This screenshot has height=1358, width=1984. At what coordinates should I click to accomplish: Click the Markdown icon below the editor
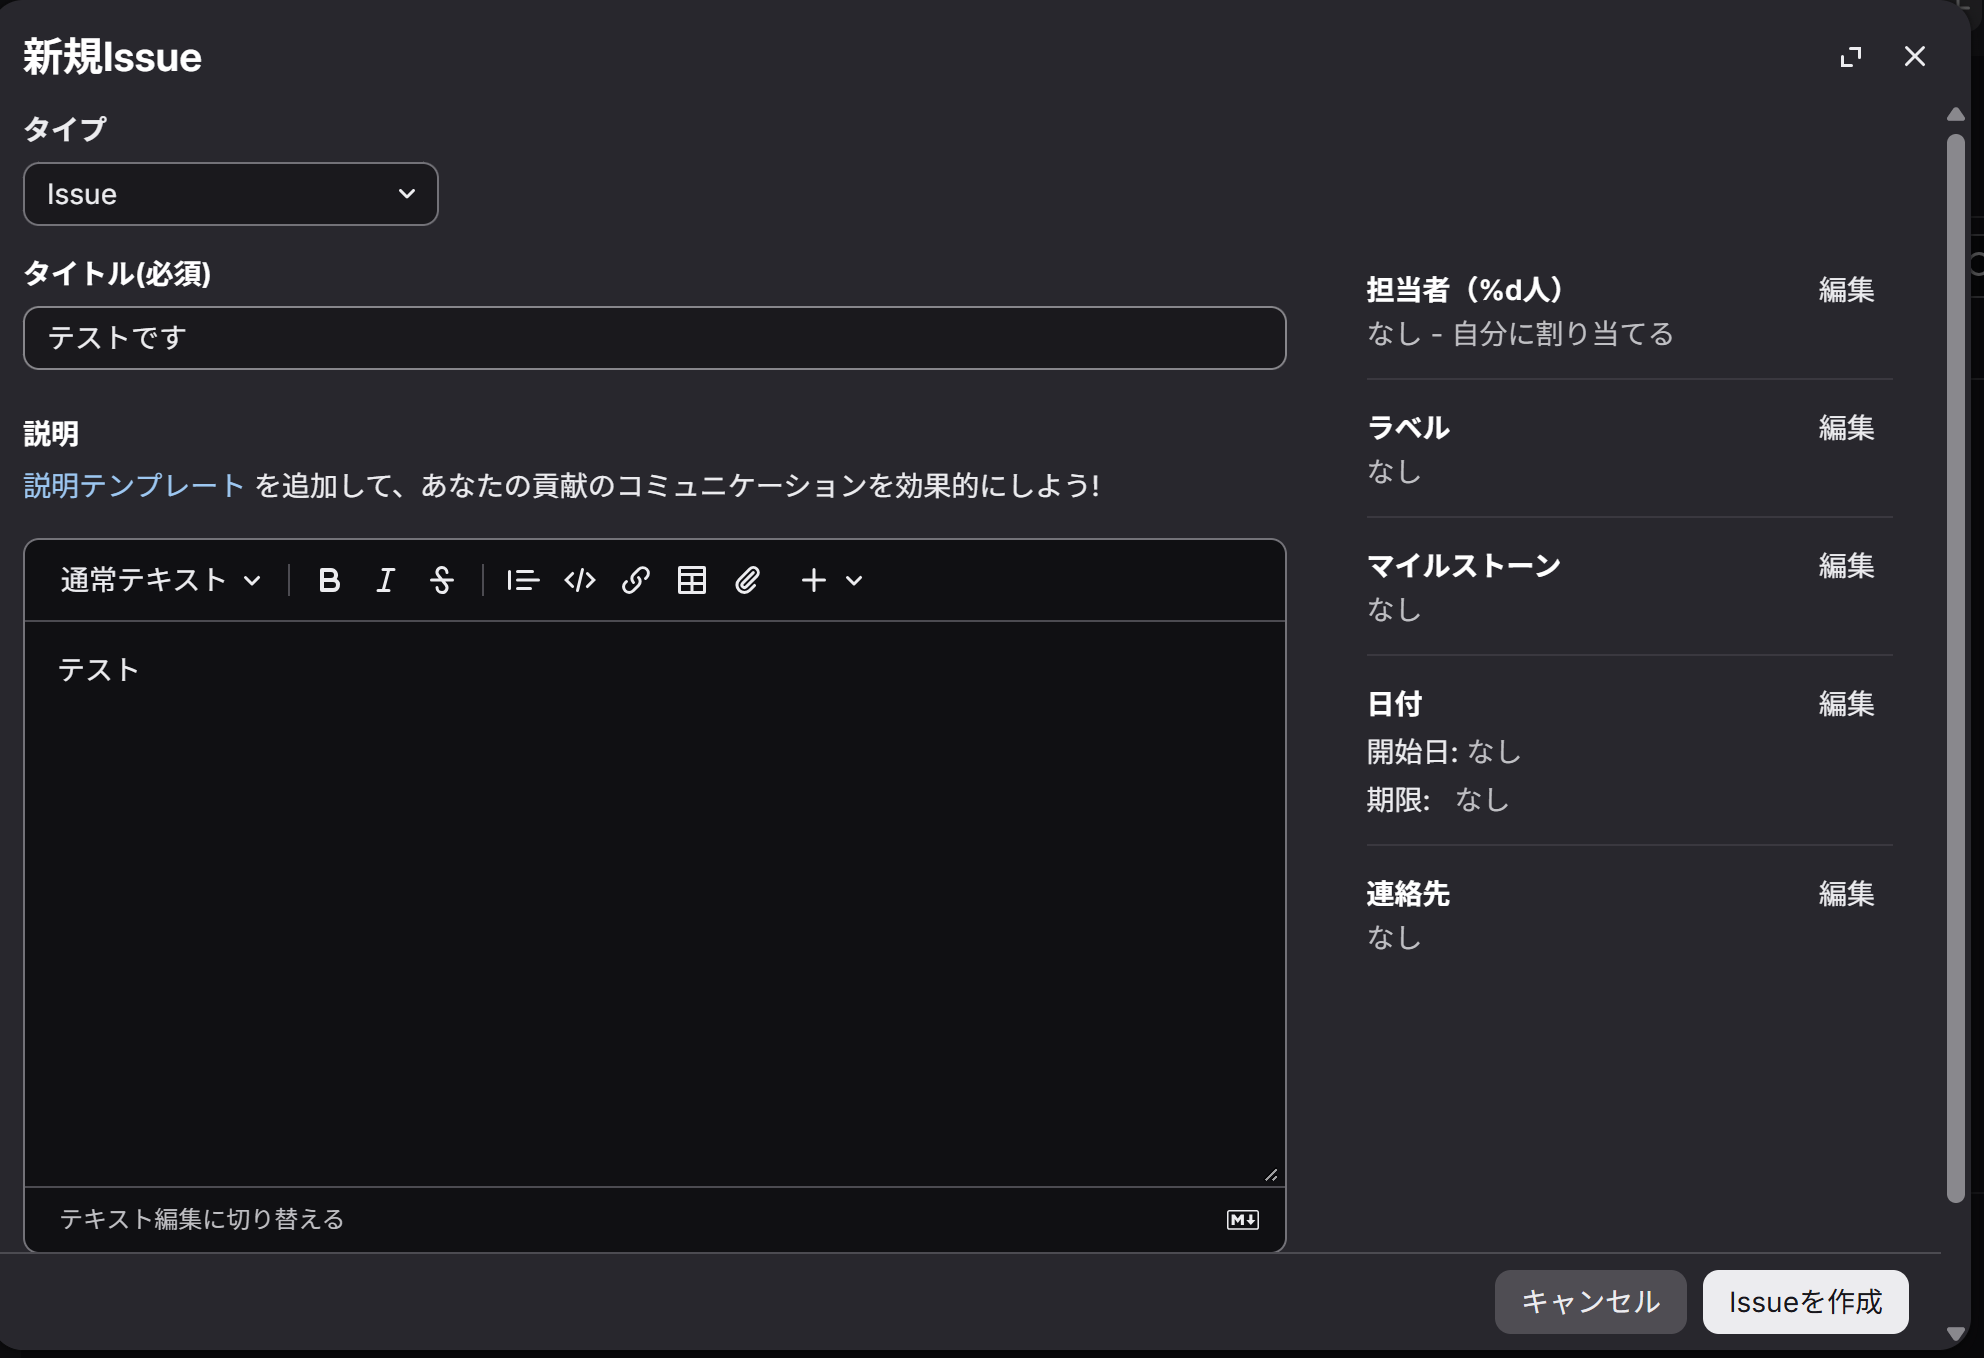tap(1242, 1219)
